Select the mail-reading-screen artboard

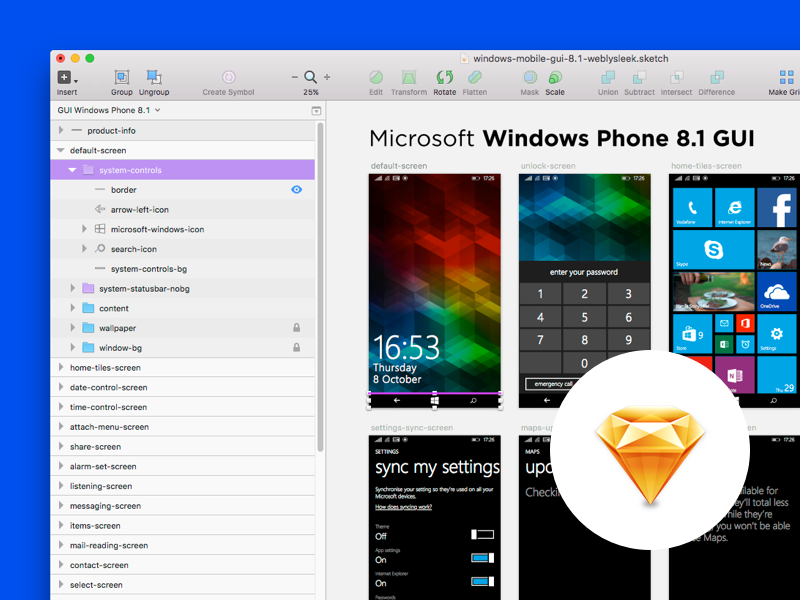pyautogui.click(x=183, y=545)
